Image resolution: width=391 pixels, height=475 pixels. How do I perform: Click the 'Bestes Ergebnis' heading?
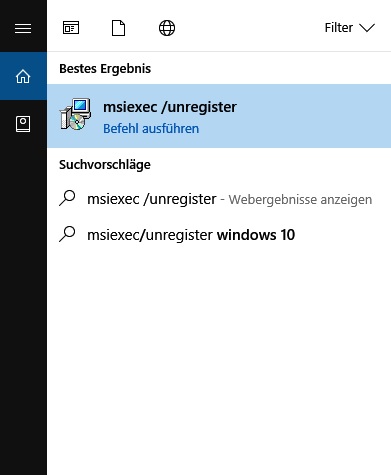[x=105, y=69]
